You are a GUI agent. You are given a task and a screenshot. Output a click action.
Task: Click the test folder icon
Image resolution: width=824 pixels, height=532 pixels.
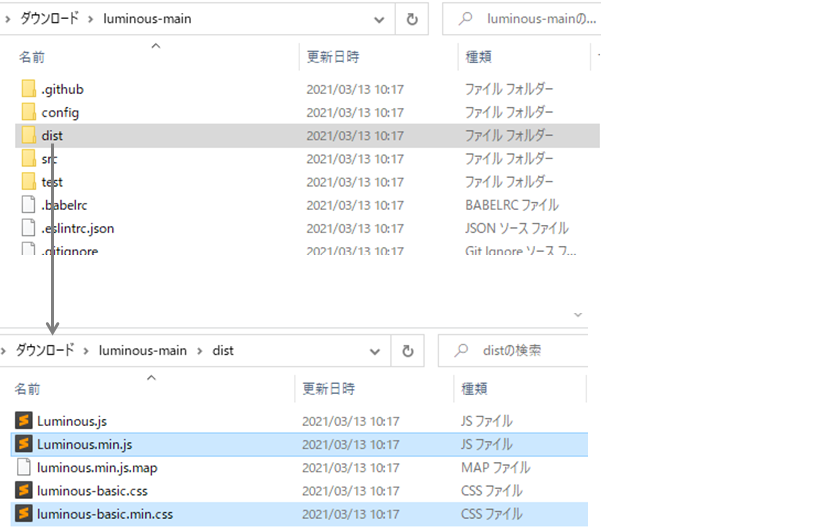pyautogui.click(x=29, y=181)
